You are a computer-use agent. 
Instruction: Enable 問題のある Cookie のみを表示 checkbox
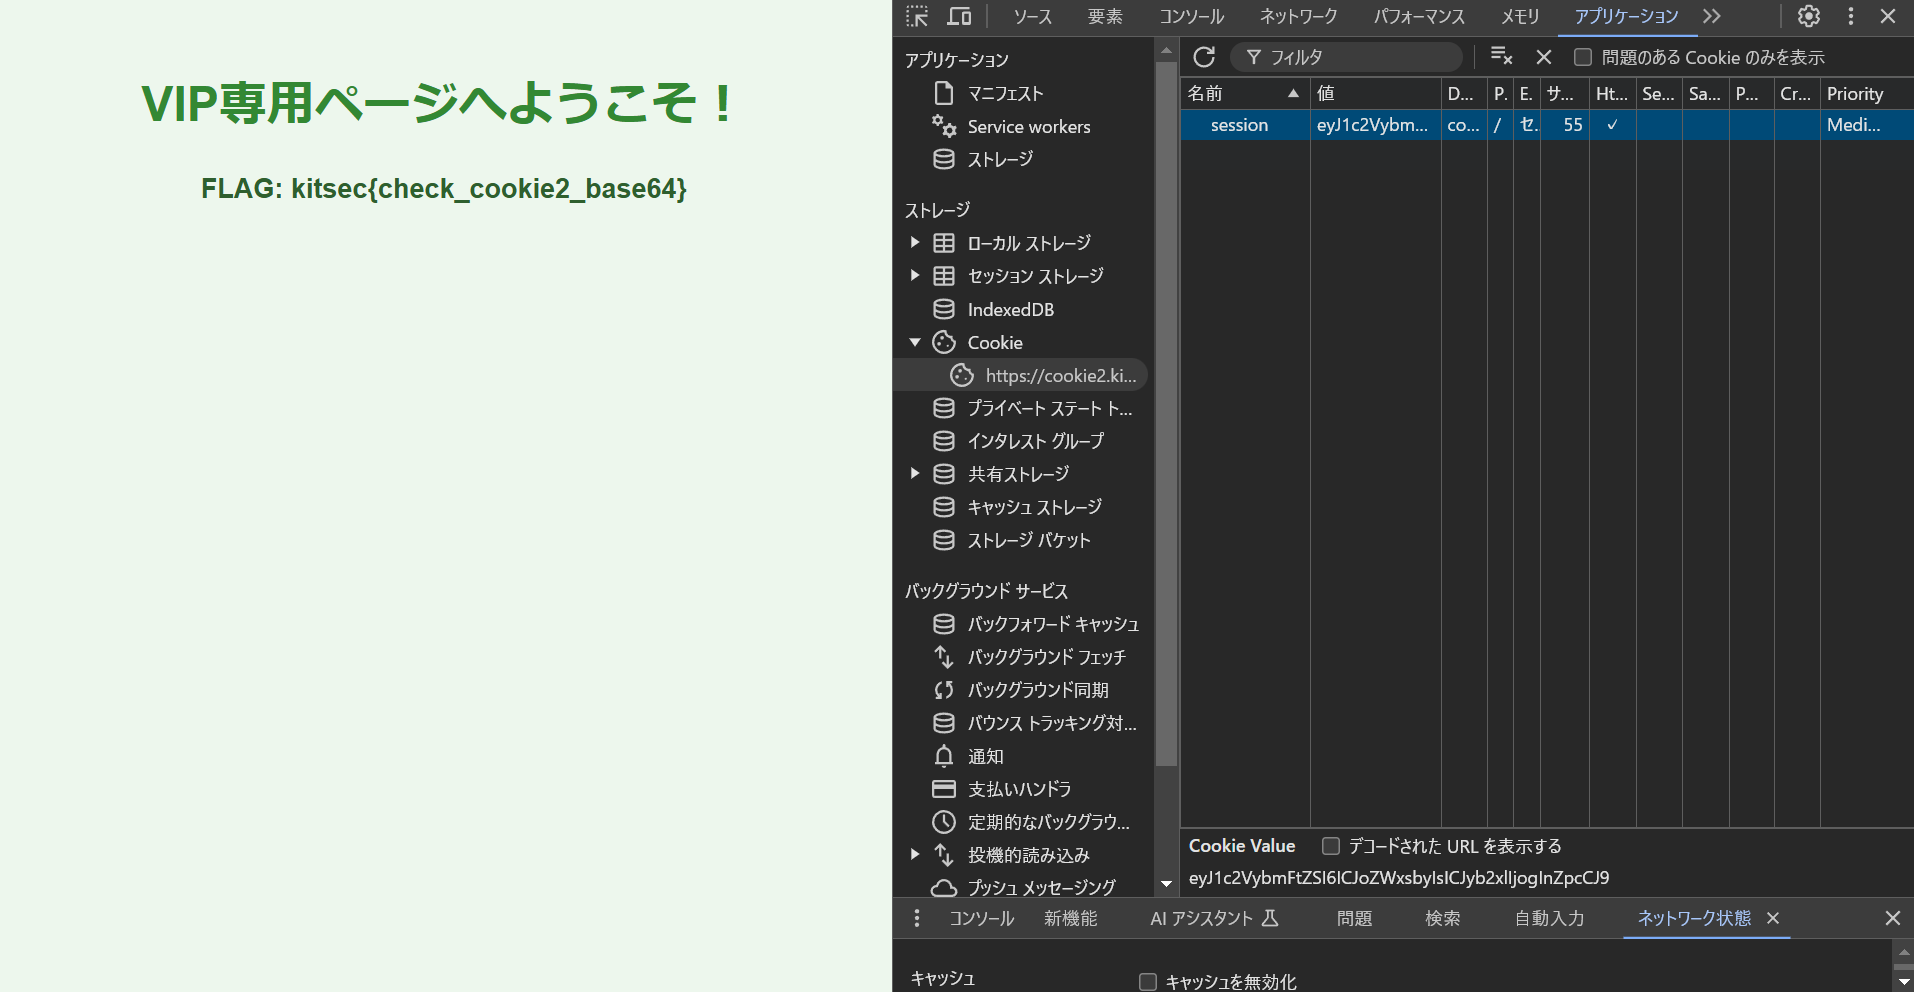click(x=1583, y=57)
